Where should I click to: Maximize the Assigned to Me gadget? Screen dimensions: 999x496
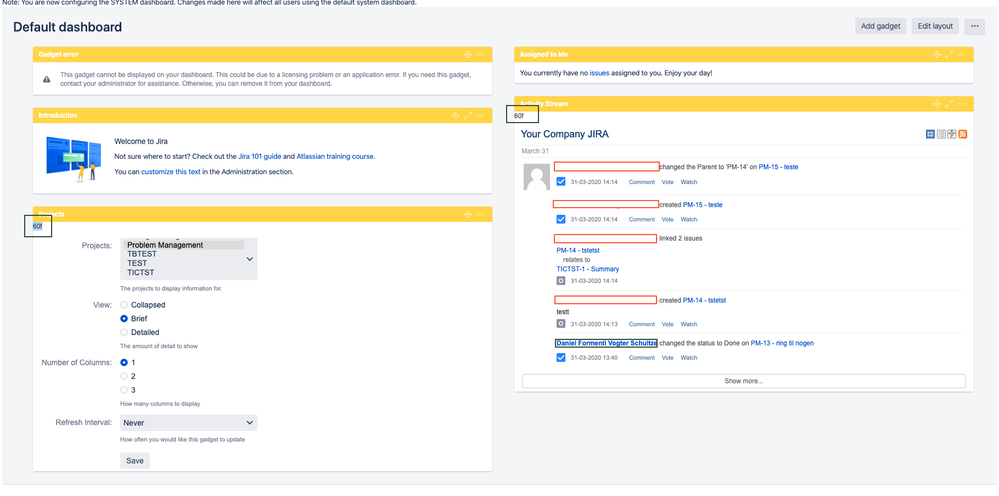click(949, 55)
